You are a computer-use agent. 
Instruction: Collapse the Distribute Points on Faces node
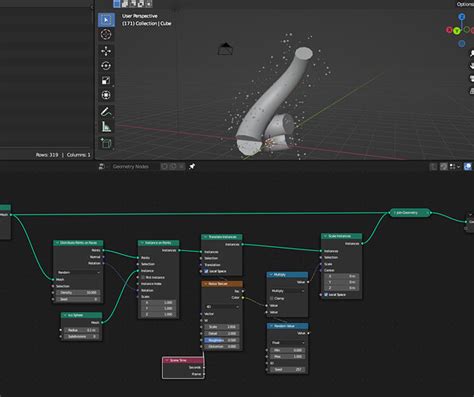57,243
